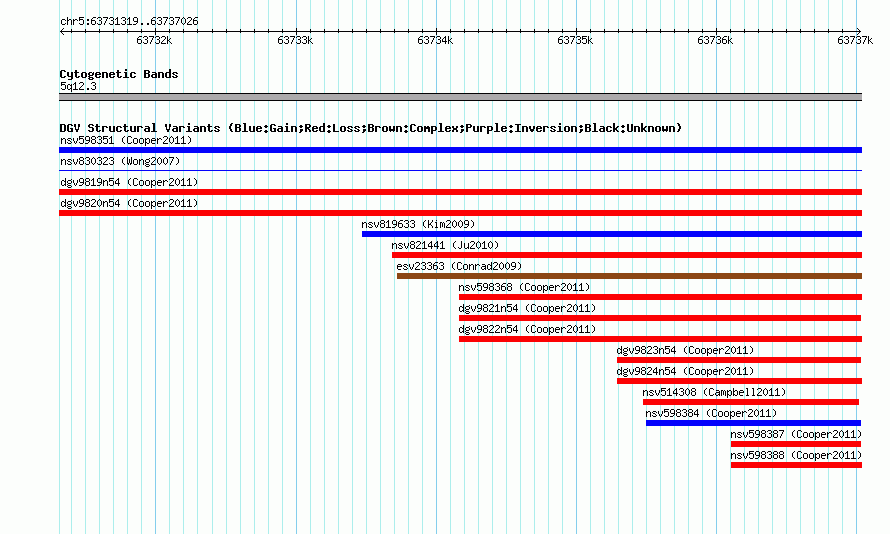Screen dimensions: 890x534
Task: Click the nsv598351 (Cooper2011) label
Action: click(126, 140)
